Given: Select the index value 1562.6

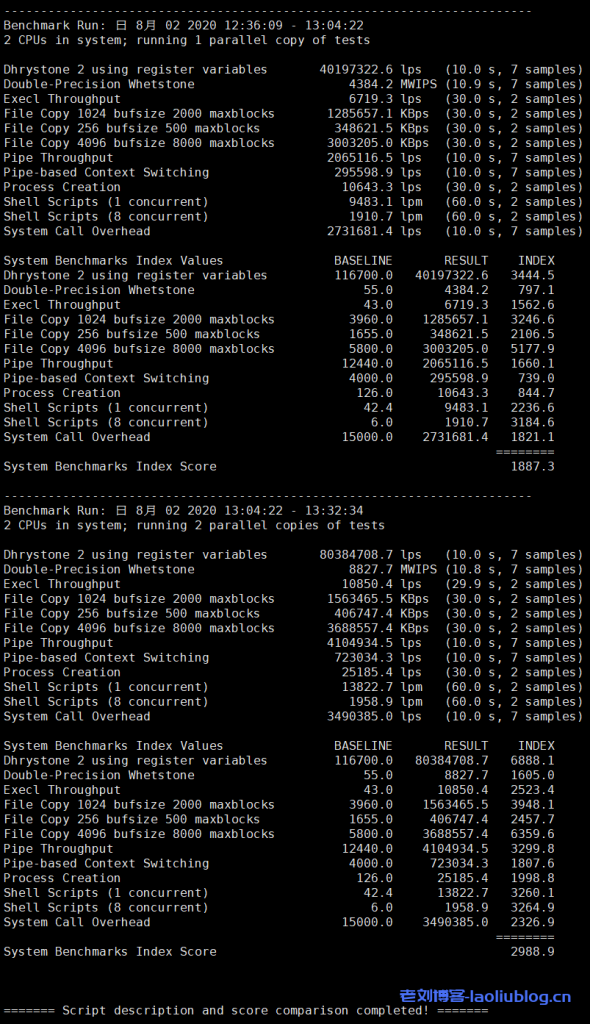Looking at the screenshot, I should (x=533, y=305).
